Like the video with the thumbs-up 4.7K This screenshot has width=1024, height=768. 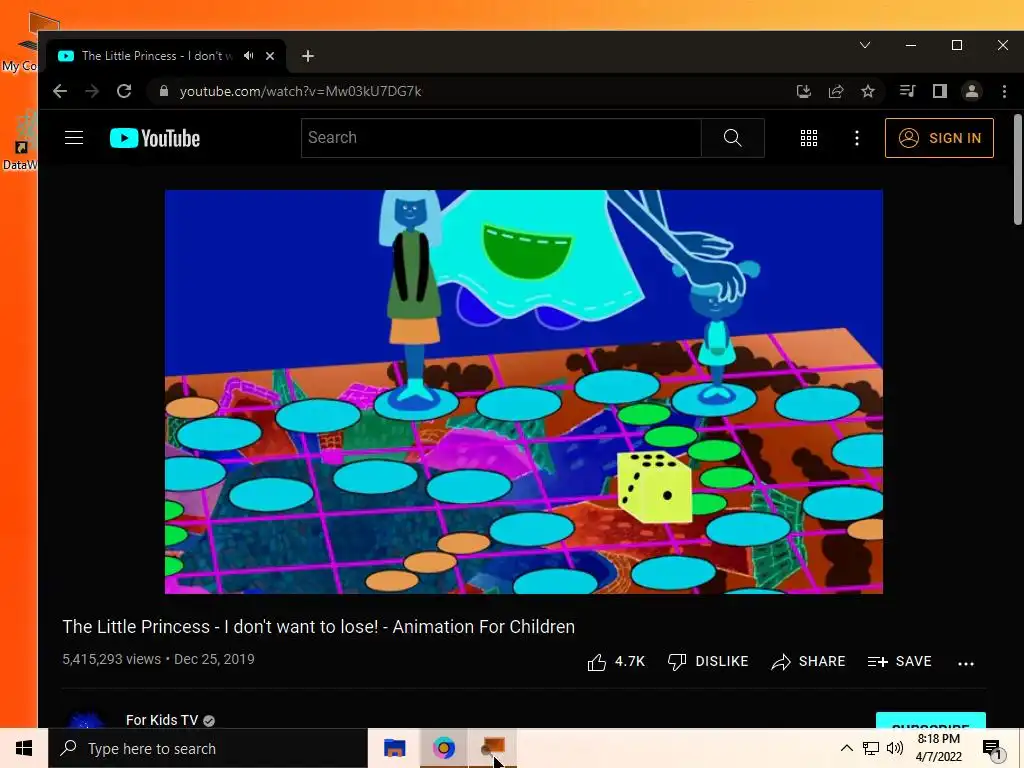(x=616, y=662)
